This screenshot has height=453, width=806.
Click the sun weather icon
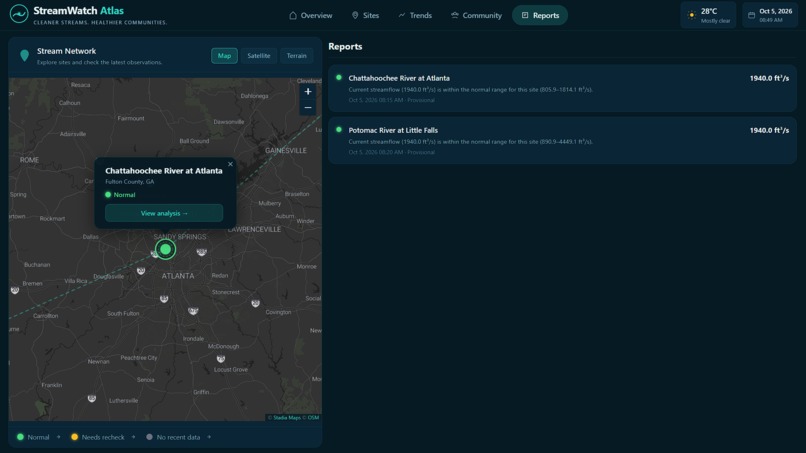coord(692,15)
